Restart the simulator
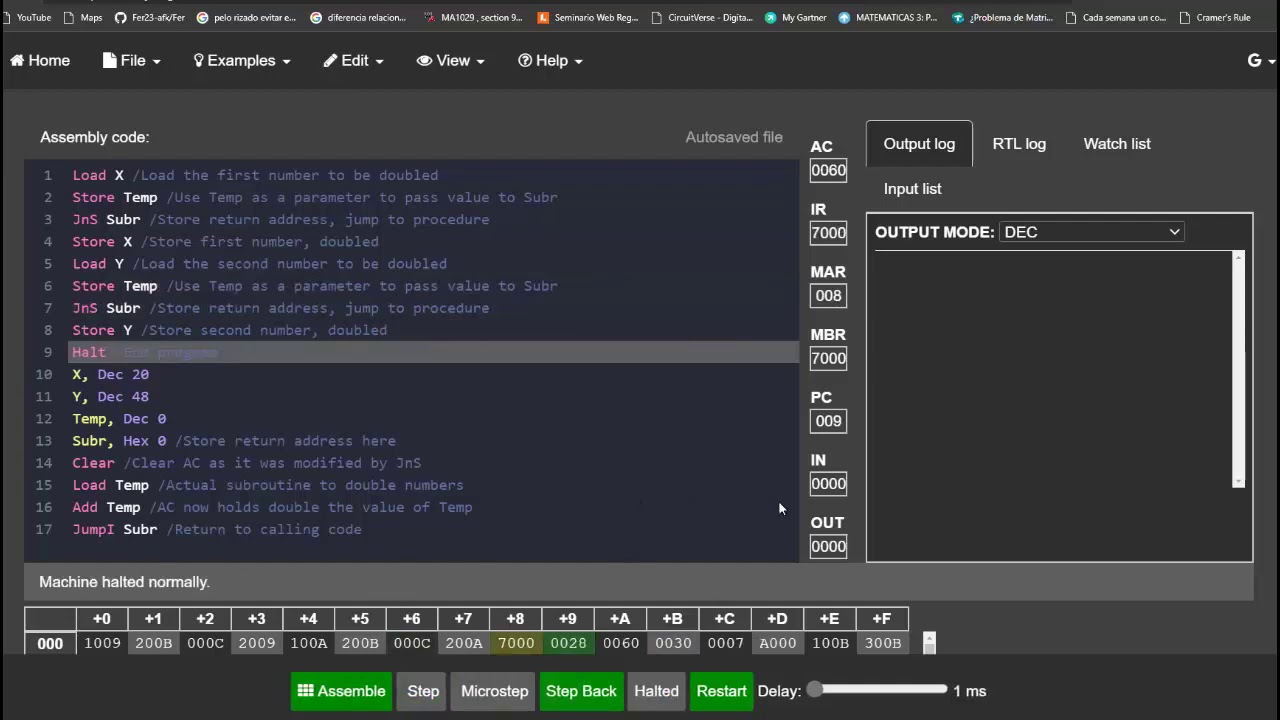 point(721,691)
